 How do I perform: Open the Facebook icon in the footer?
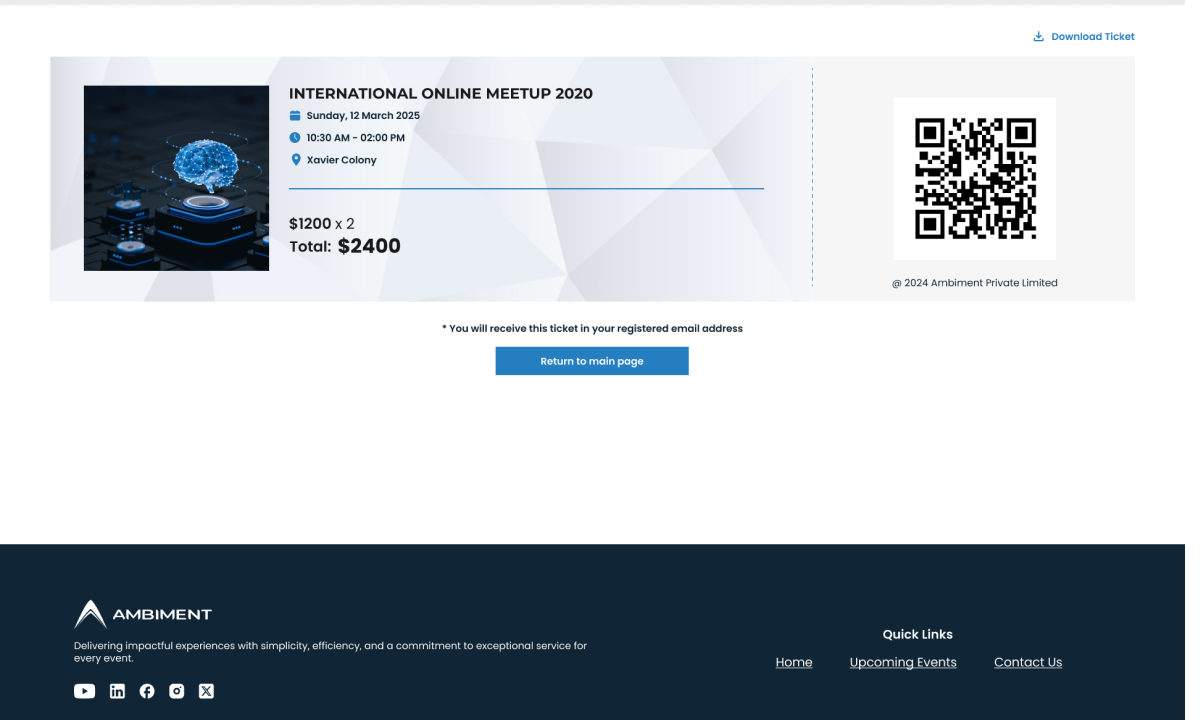(147, 691)
